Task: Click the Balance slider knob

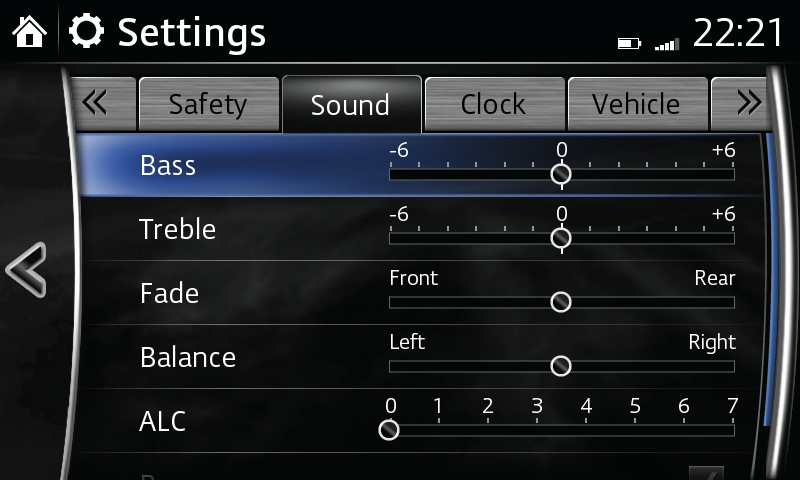Action: point(561,366)
